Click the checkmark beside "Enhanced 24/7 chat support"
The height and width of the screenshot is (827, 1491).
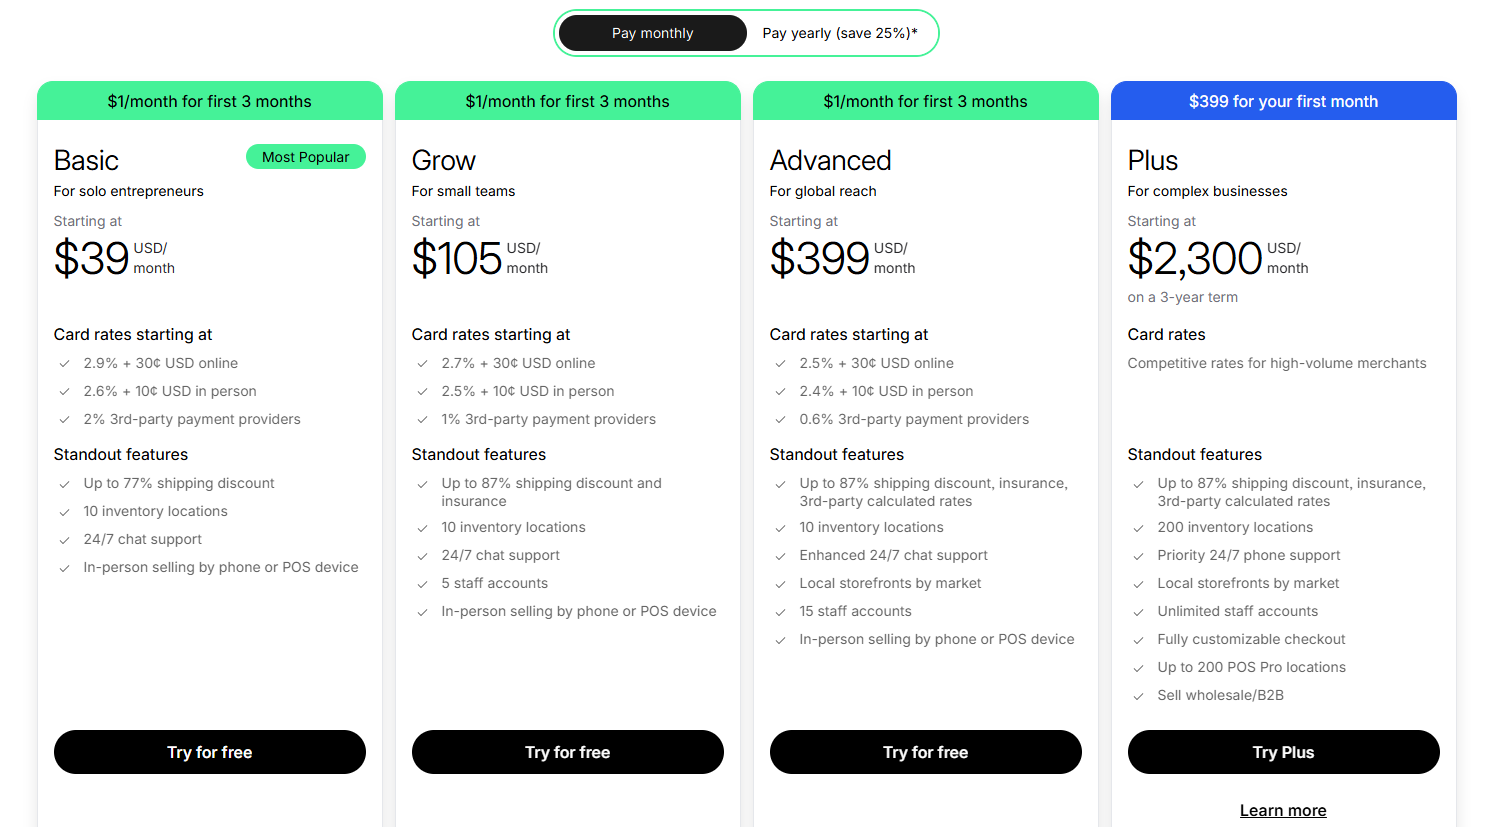(780, 555)
